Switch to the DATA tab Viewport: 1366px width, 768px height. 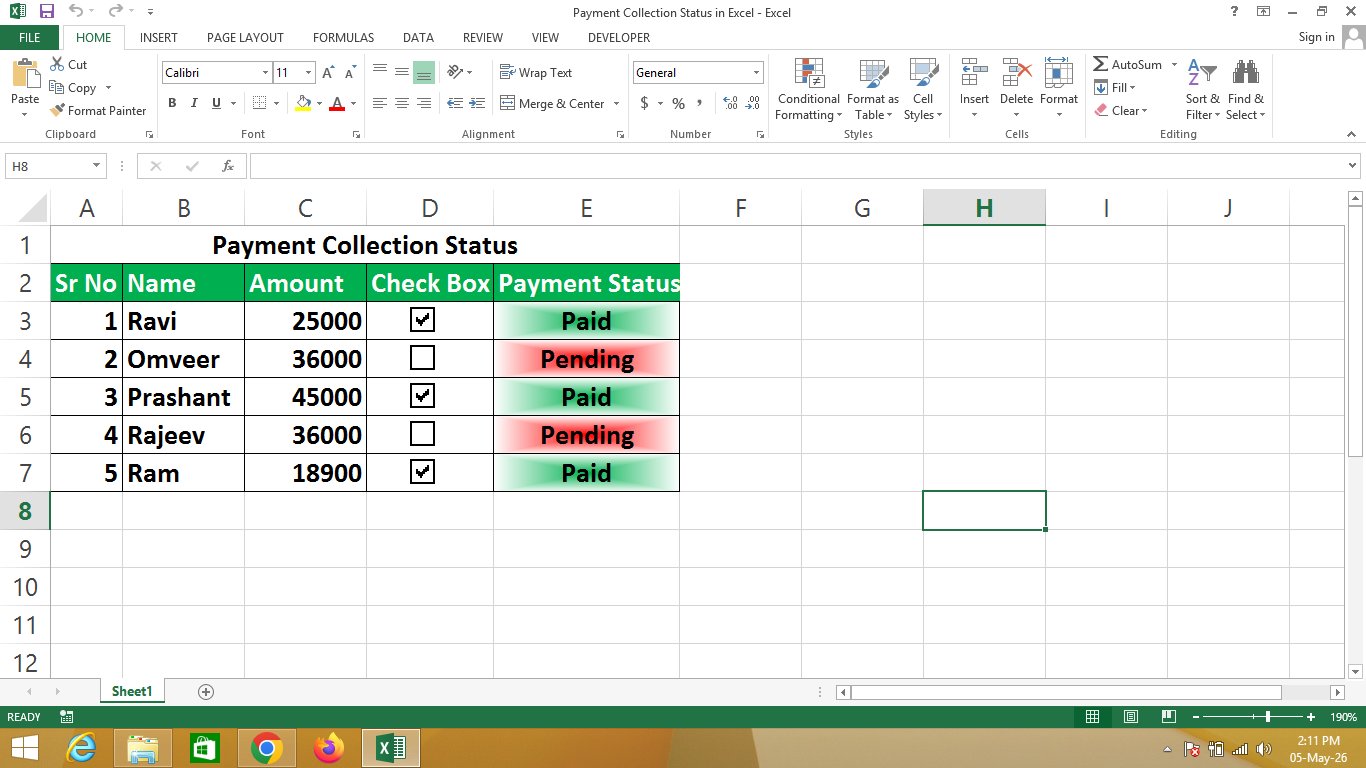click(418, 38)
